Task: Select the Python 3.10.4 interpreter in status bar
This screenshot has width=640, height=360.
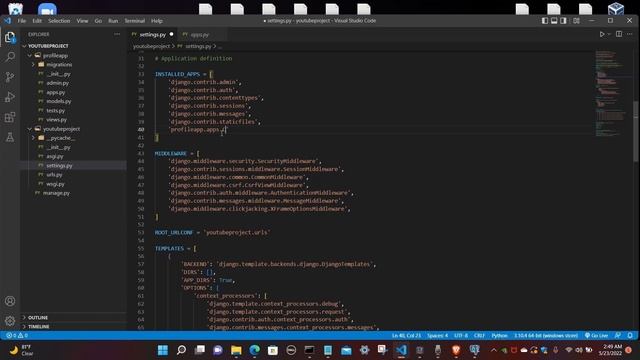Action: tap(546, 336)
